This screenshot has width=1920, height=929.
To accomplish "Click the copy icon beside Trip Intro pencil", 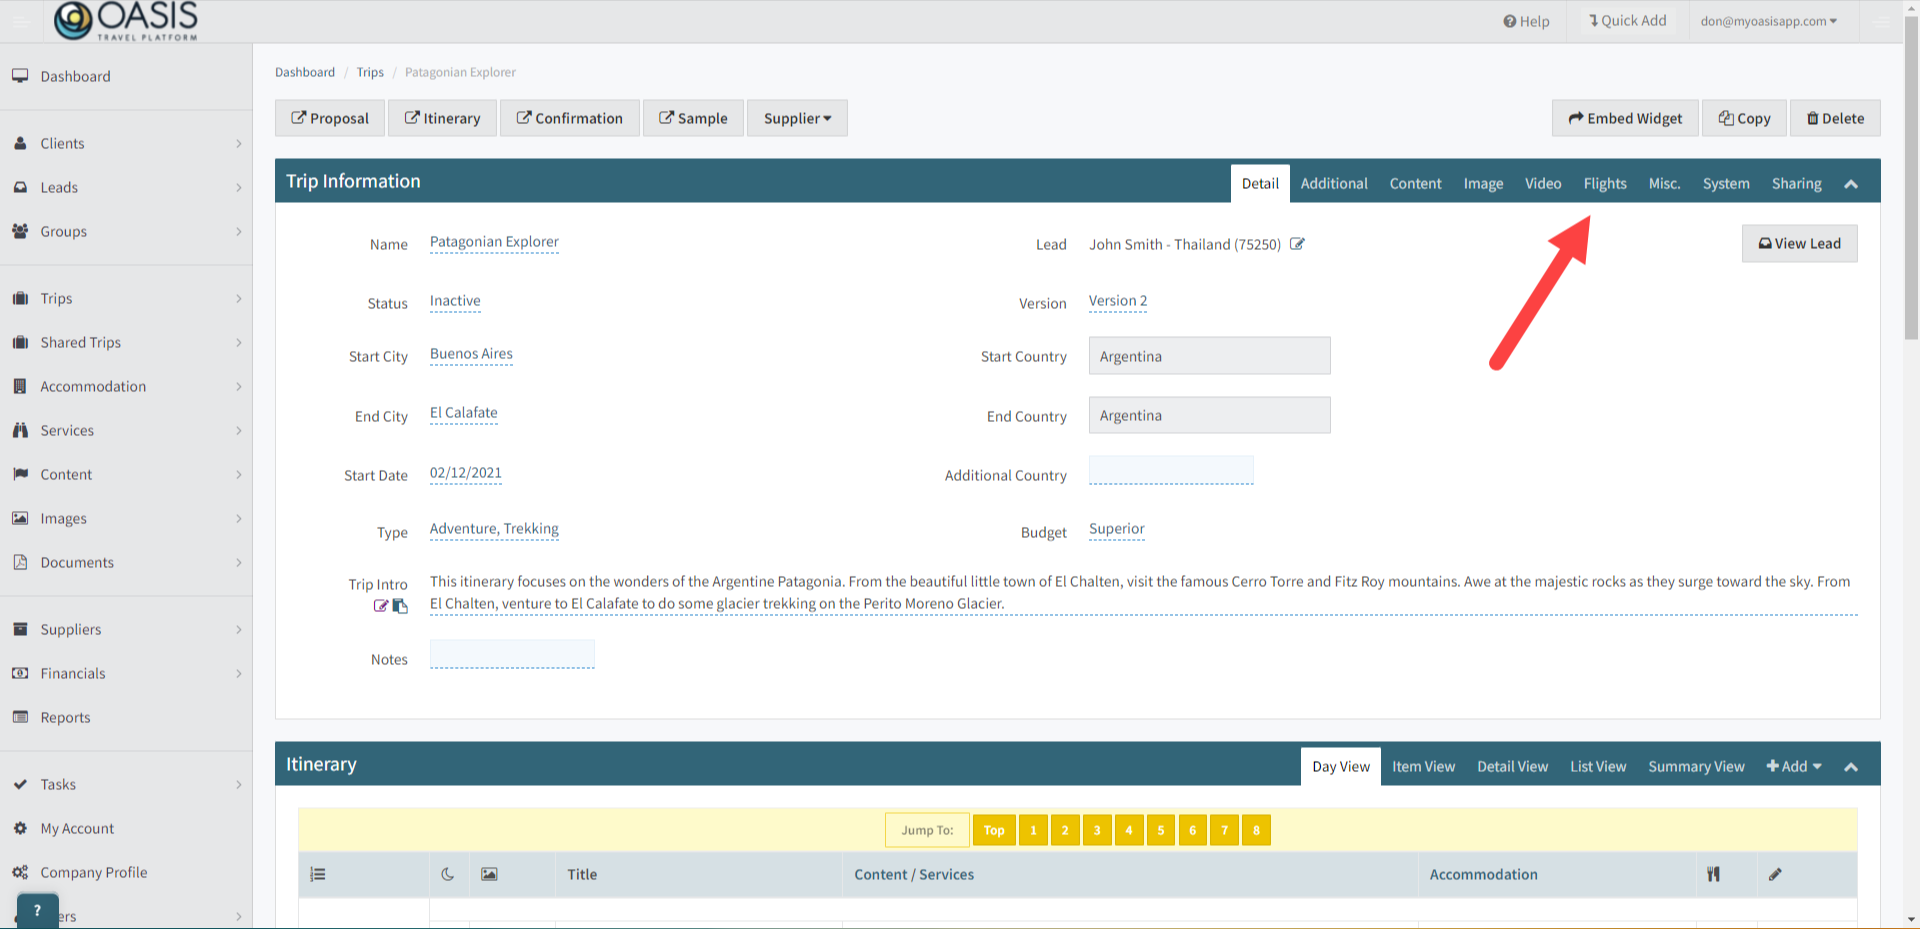I will click(x=400, y=605).
